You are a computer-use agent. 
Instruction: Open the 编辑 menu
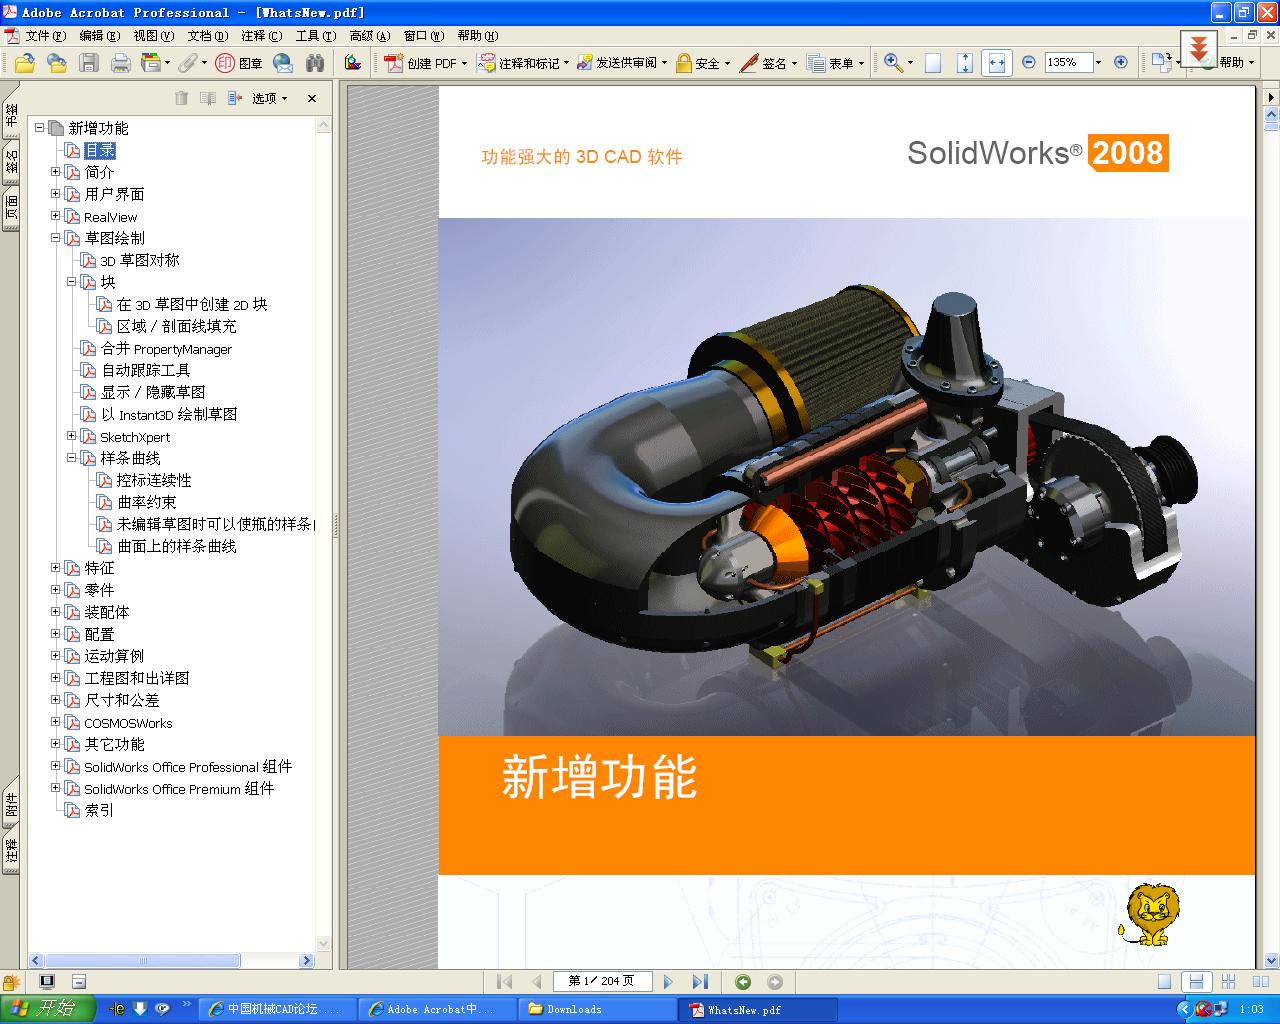click(x=99, y=35)
